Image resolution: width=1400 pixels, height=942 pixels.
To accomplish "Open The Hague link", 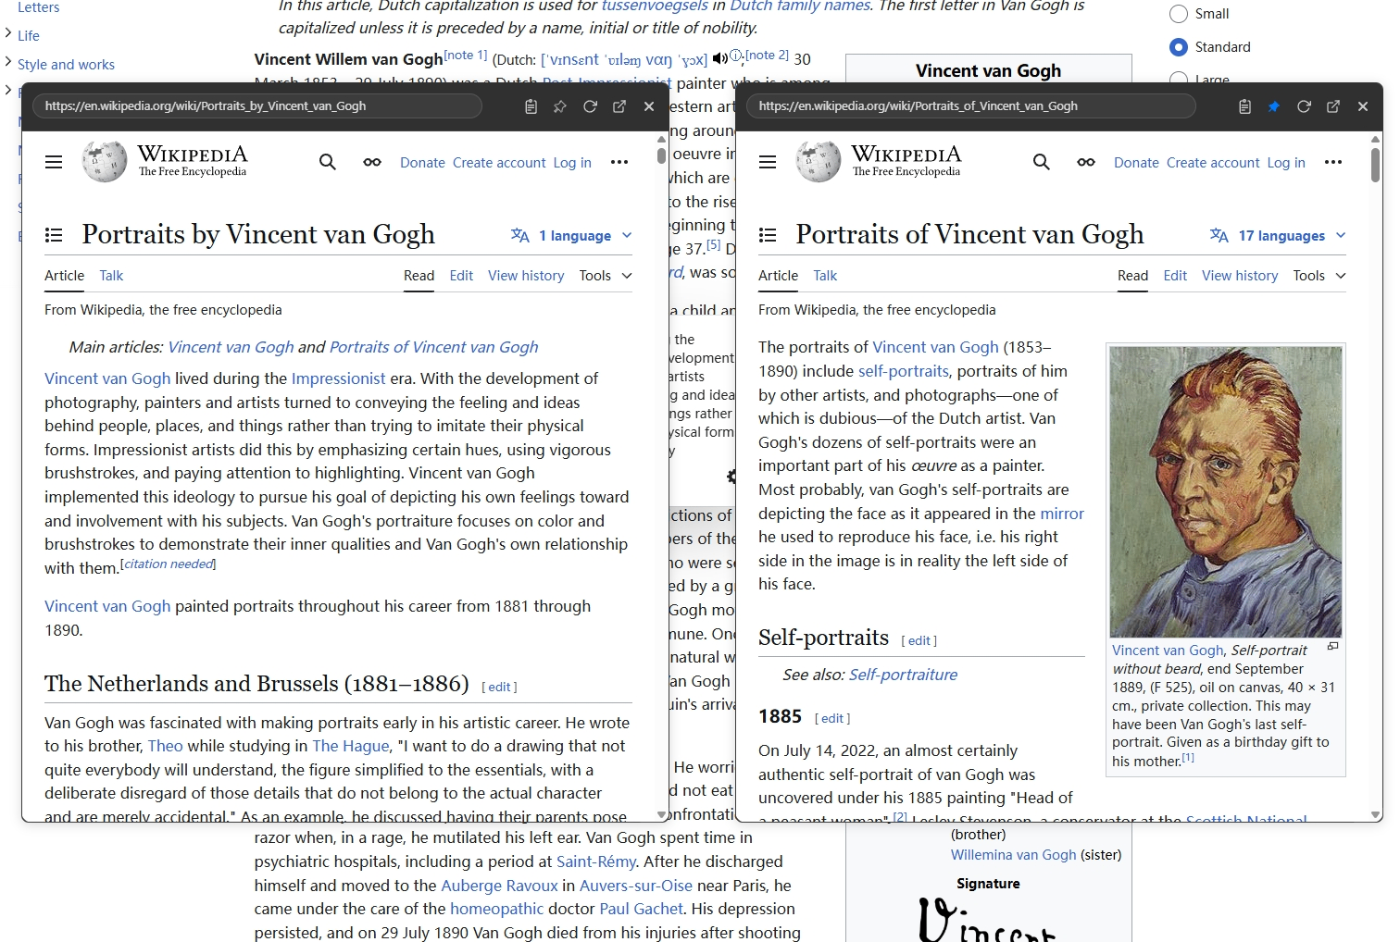I will 349,746.
